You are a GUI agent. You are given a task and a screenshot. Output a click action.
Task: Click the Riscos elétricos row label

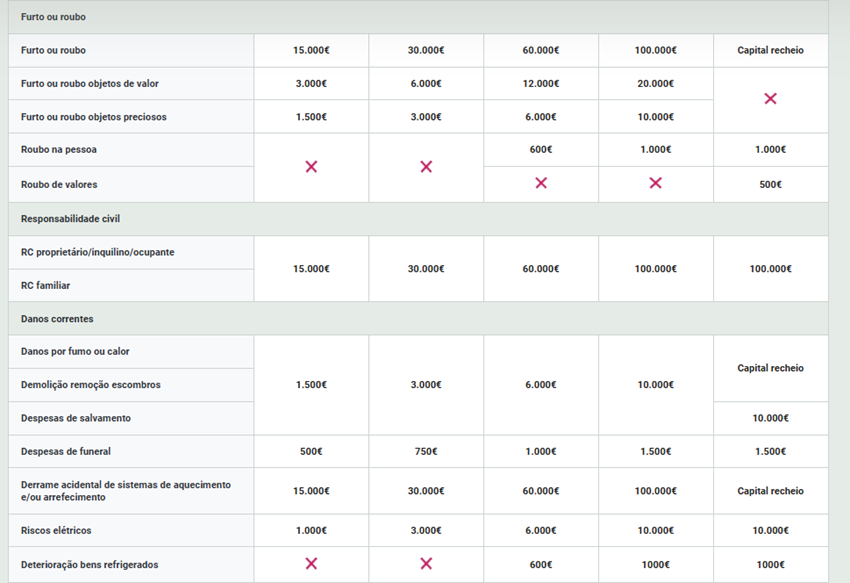pyautogui.click(x=56, y=530)
